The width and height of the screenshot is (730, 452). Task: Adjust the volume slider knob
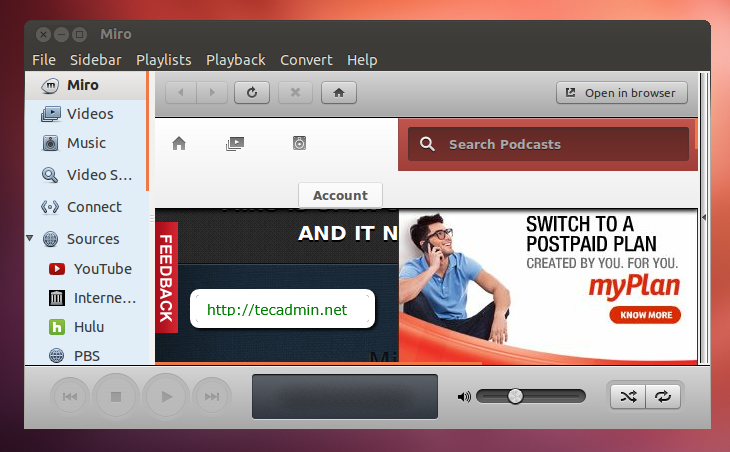(515, 396)
